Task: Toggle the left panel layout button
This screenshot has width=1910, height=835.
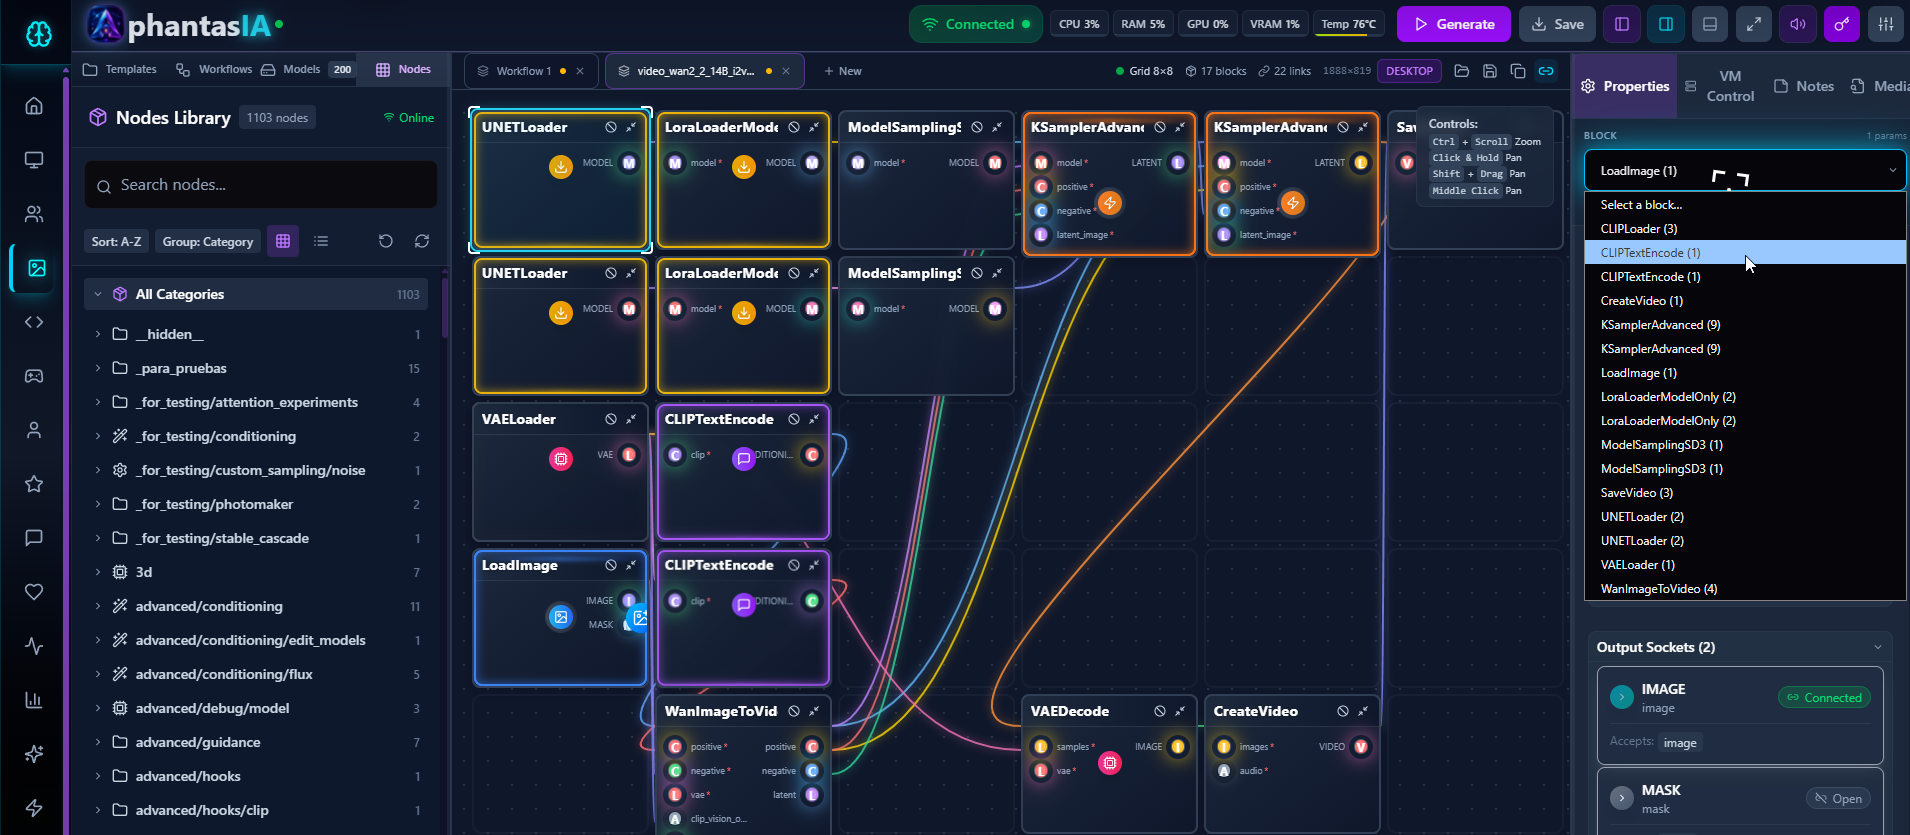Action: (x=1622, y=24)
